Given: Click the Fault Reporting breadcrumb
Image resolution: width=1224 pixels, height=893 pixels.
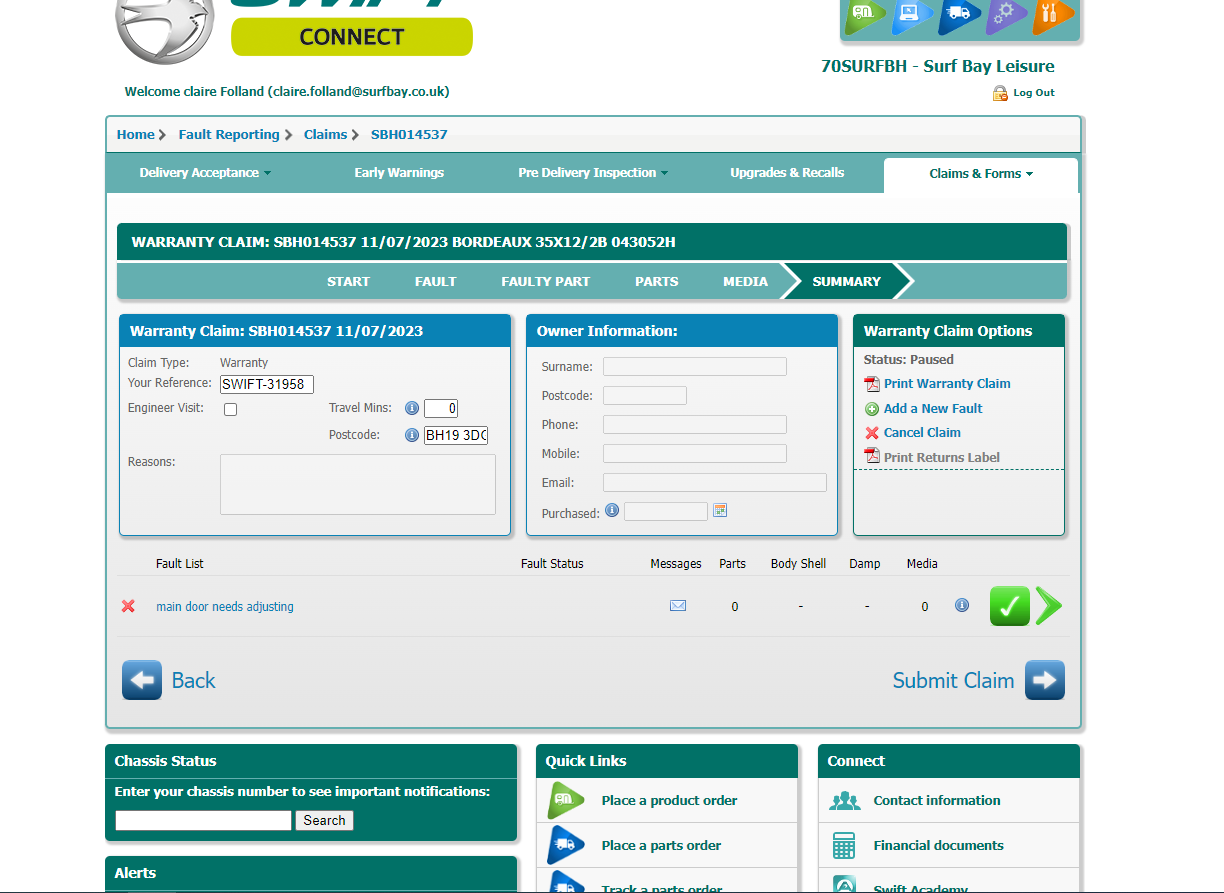Looking at the screenshot, I should (229, 134).
